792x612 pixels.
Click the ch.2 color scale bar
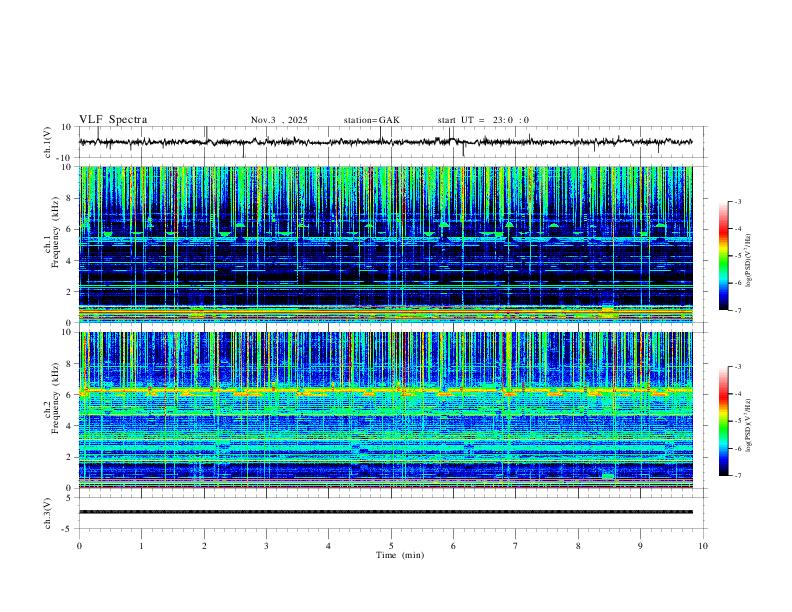[723, 421]
